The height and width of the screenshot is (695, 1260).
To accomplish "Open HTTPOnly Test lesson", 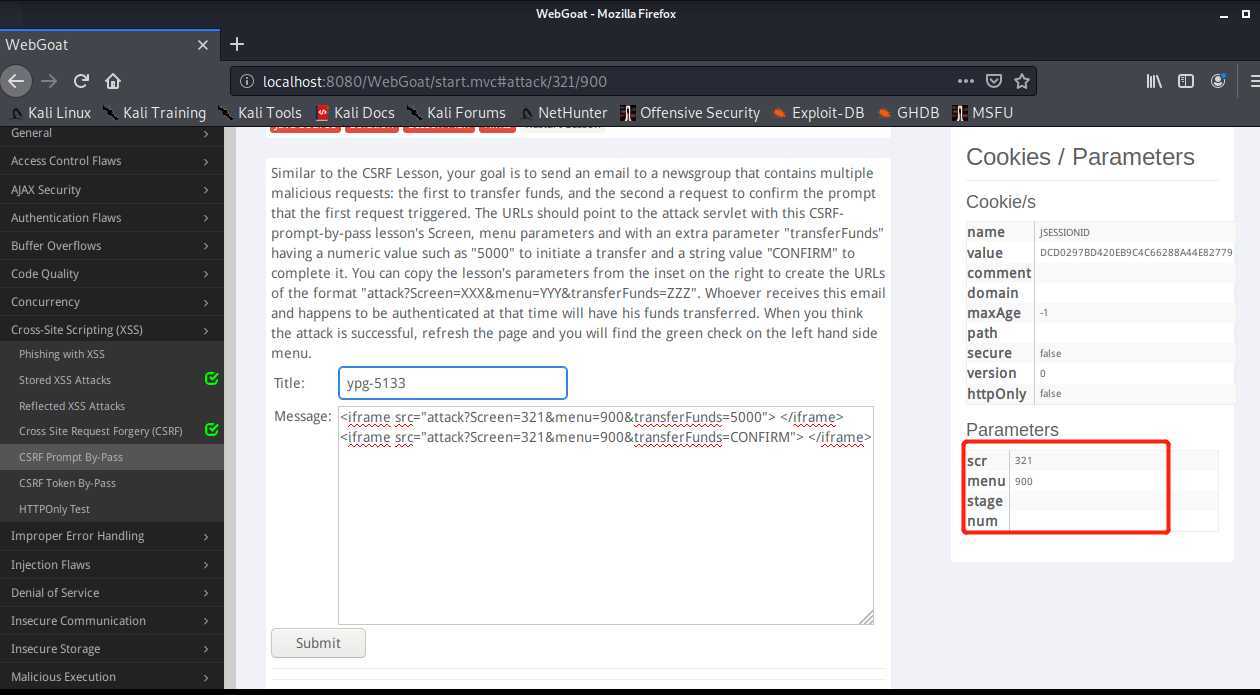I will tap(54, 509).
